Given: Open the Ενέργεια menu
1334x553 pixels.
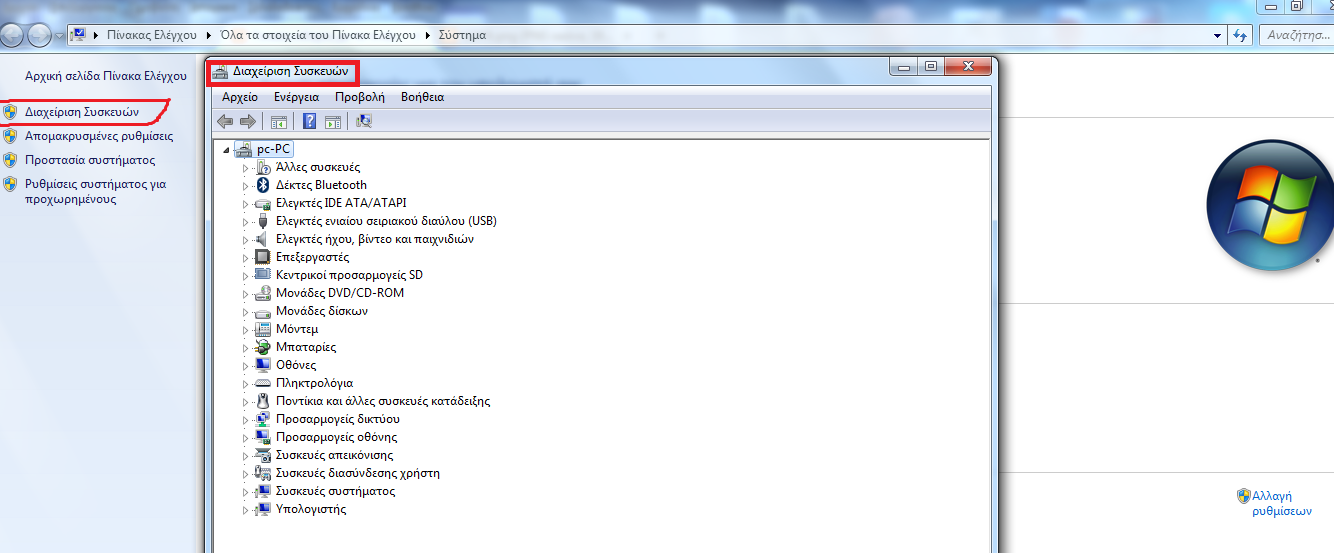Looking at the screenshot, I should tap(296, 97).
